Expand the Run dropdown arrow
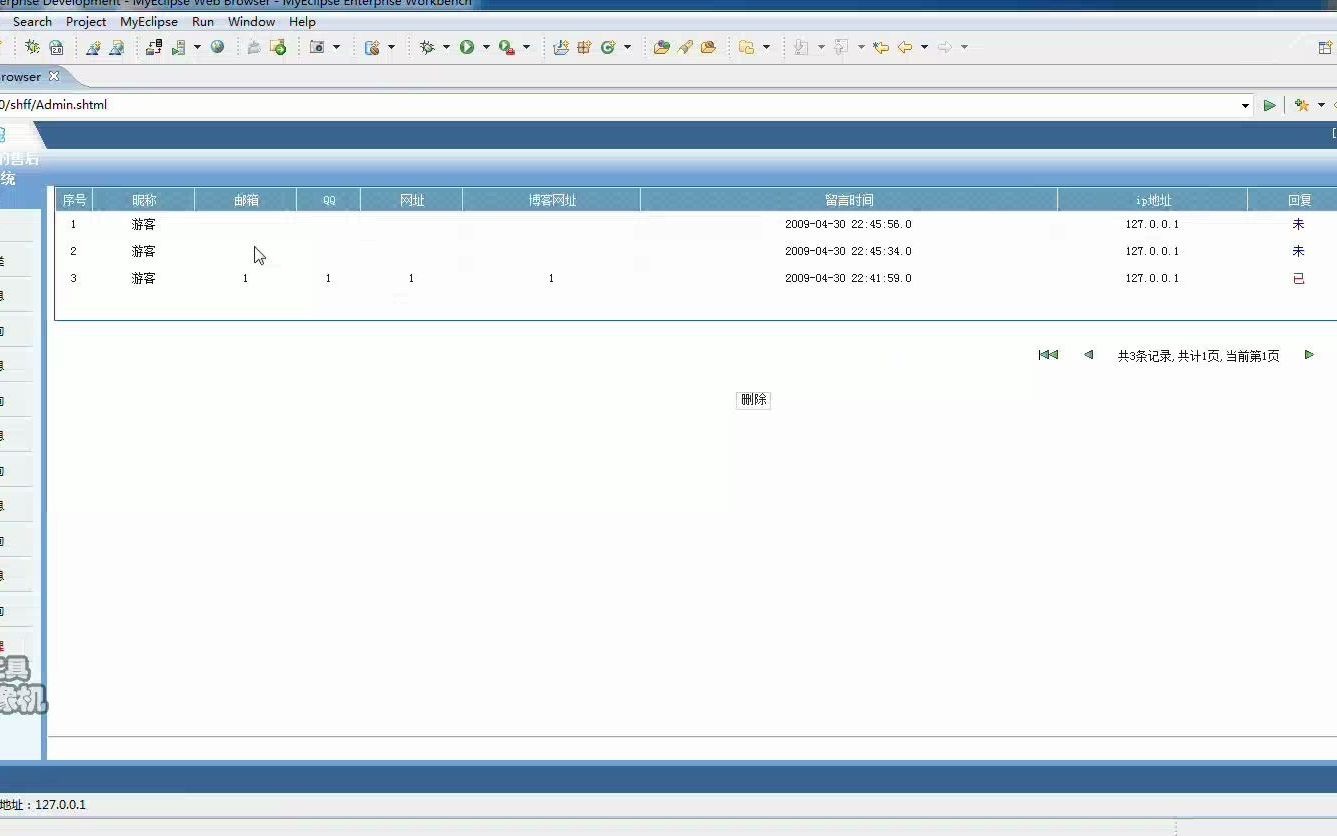 click(x=486, y=47)
